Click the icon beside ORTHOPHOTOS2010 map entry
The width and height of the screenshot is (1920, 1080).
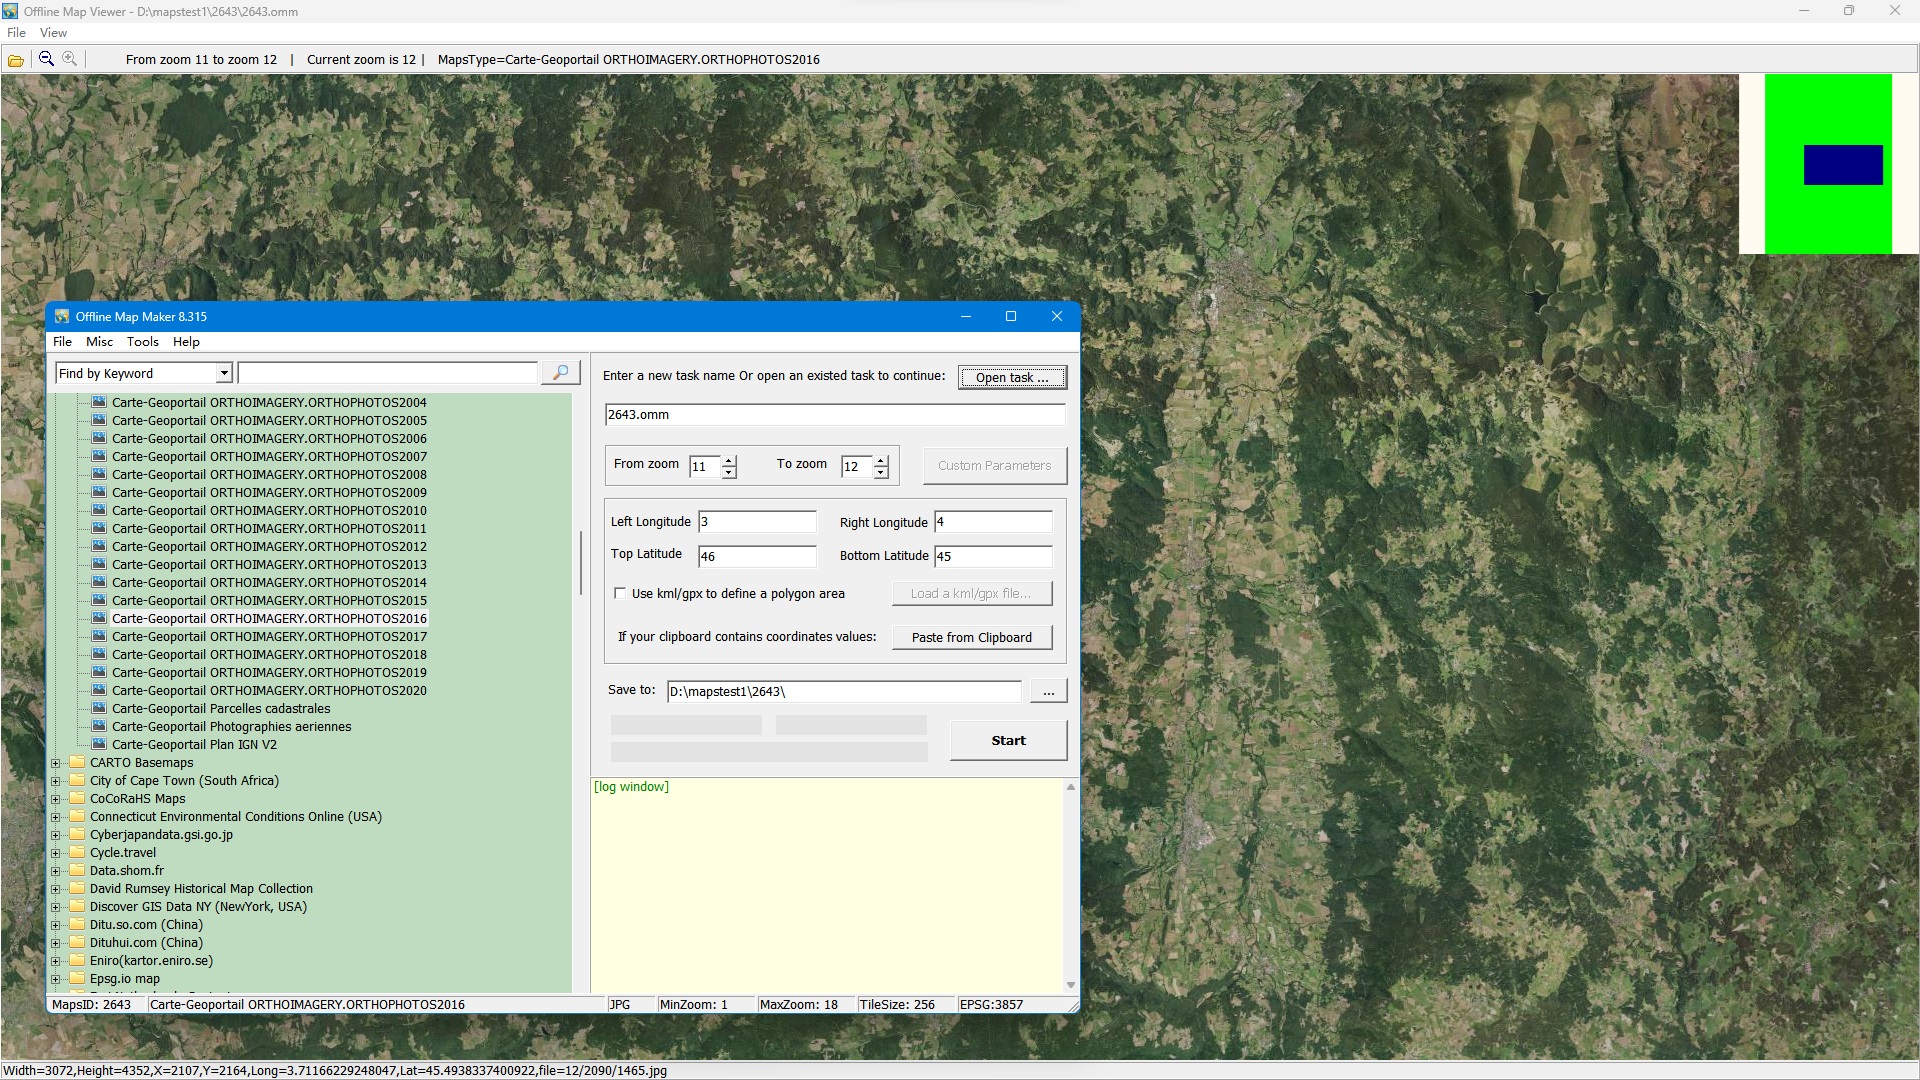click(x=99, y=510)
